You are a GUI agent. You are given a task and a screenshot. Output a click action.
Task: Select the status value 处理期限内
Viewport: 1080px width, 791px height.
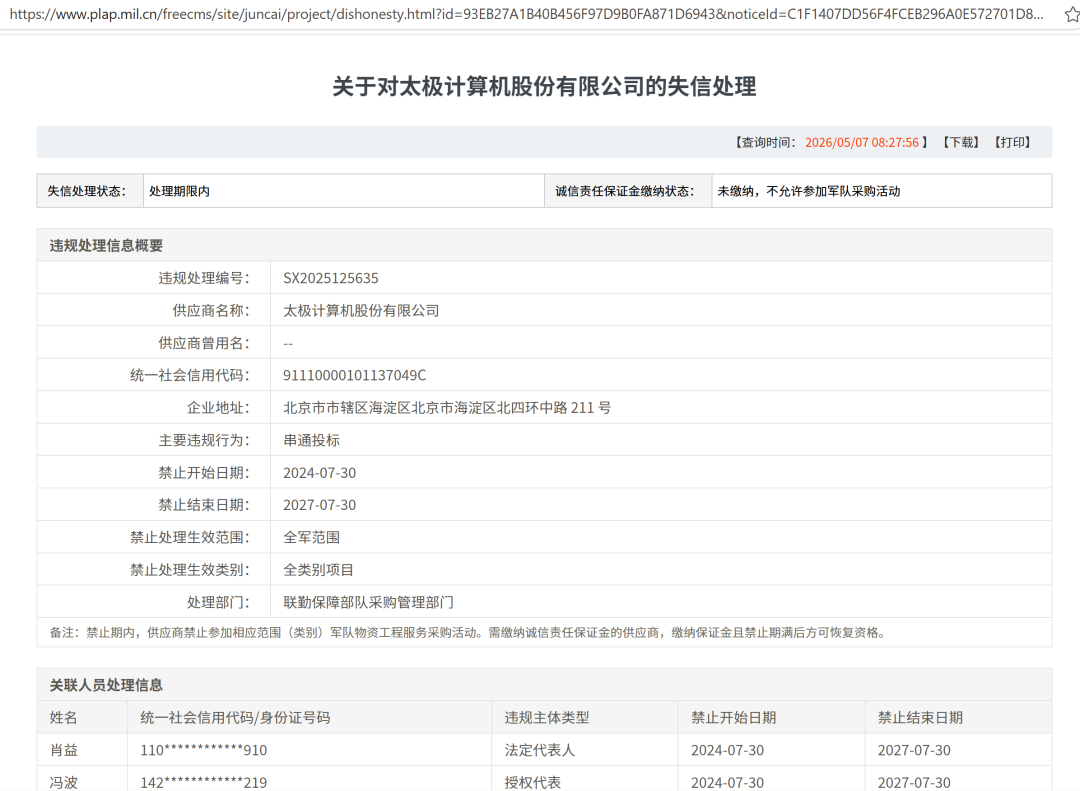point(180,192)
